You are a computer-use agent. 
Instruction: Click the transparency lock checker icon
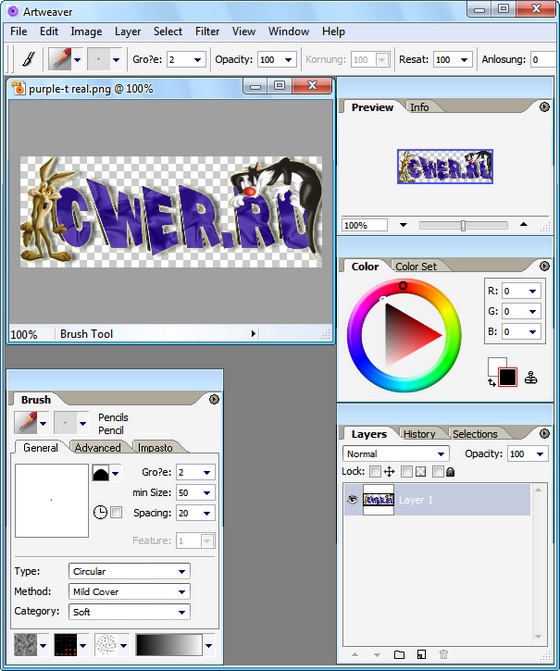tap(421, 472)
